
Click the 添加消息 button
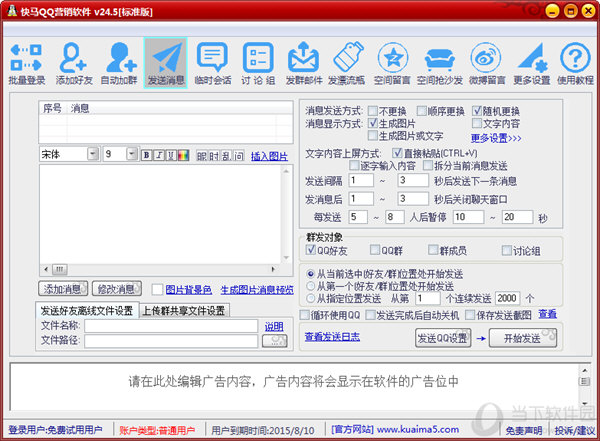click(63, 289)
